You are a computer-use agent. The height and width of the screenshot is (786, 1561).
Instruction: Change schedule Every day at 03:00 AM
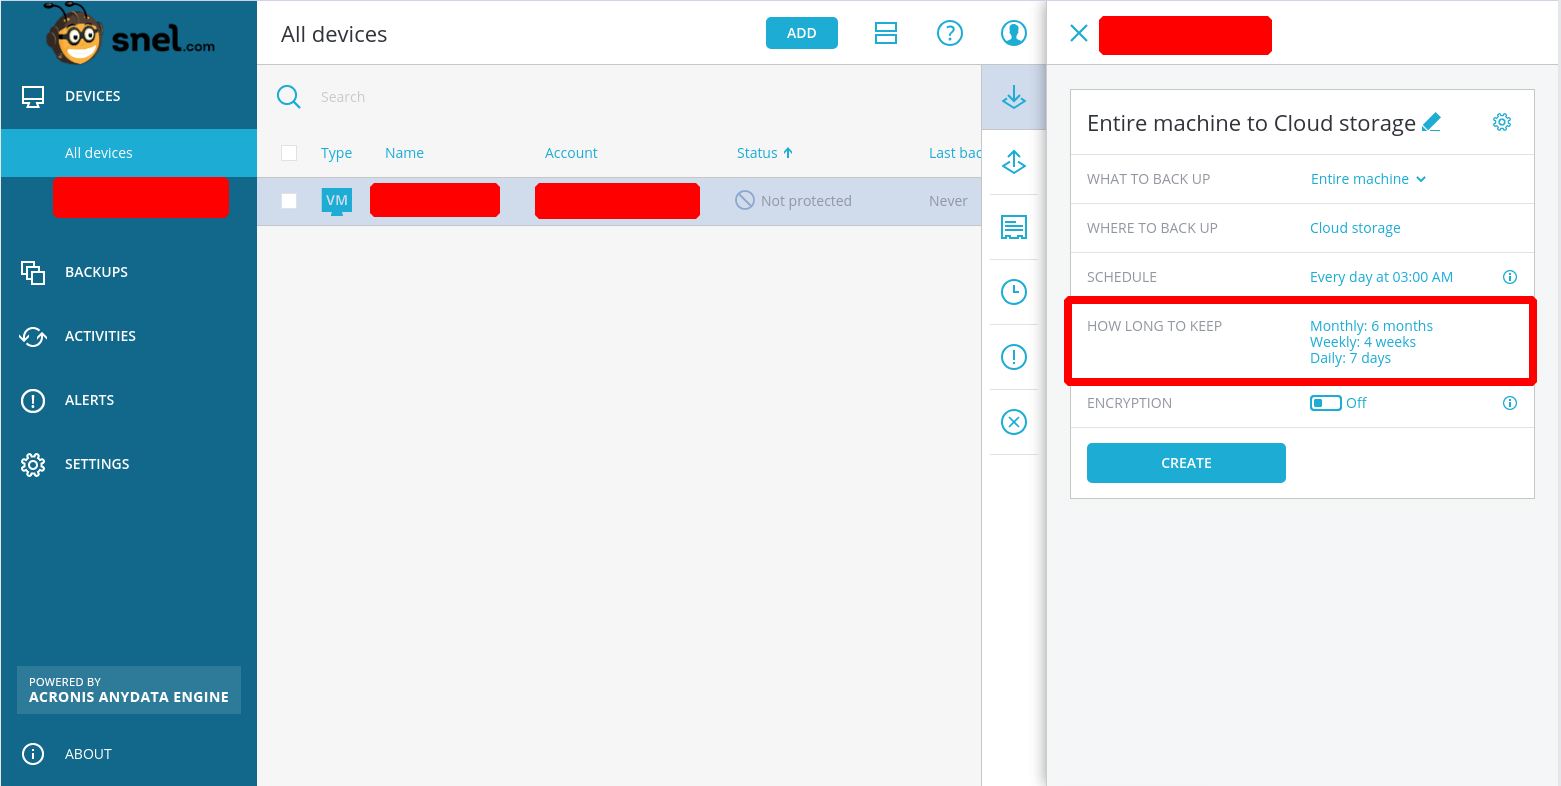tap(1380, 277)
